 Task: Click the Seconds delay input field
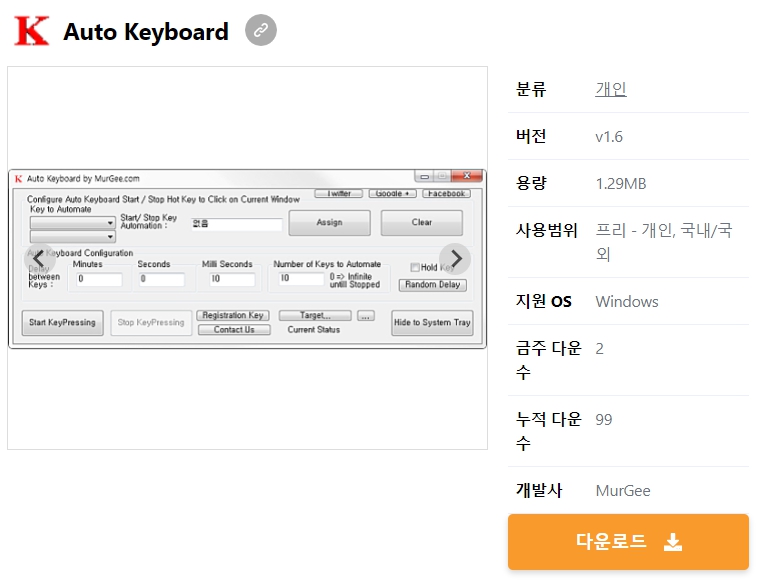tap(162, 279)
